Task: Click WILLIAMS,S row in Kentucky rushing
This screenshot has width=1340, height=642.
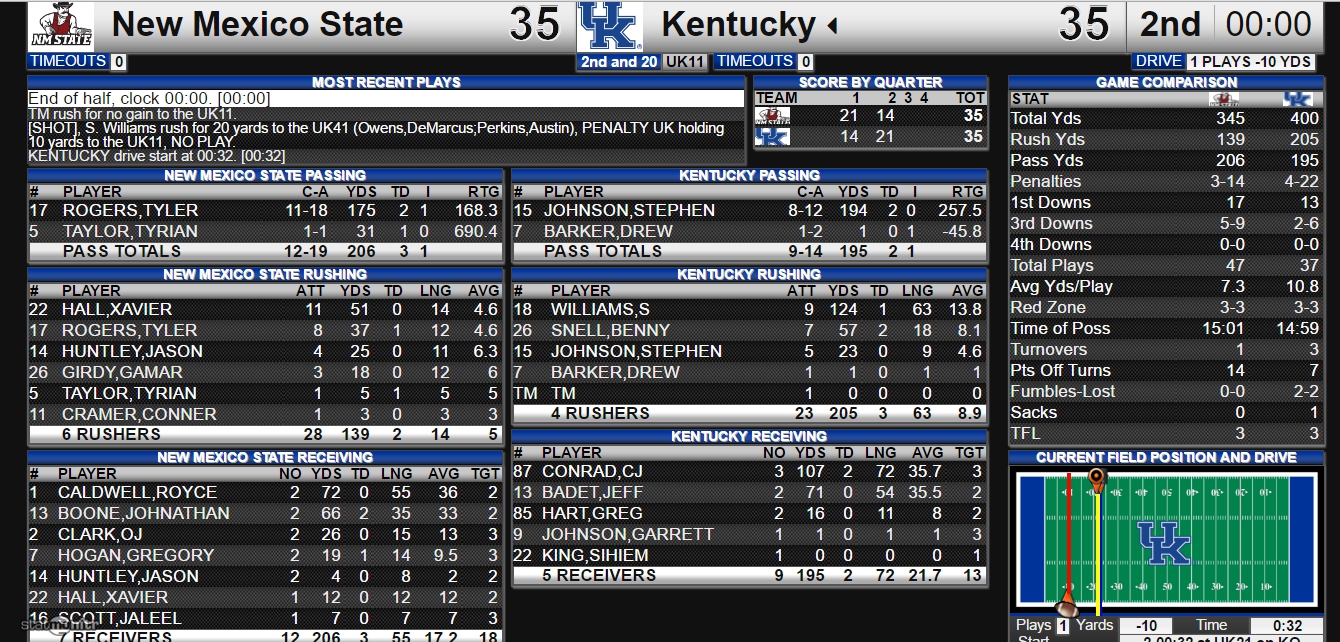Action: 749,310
